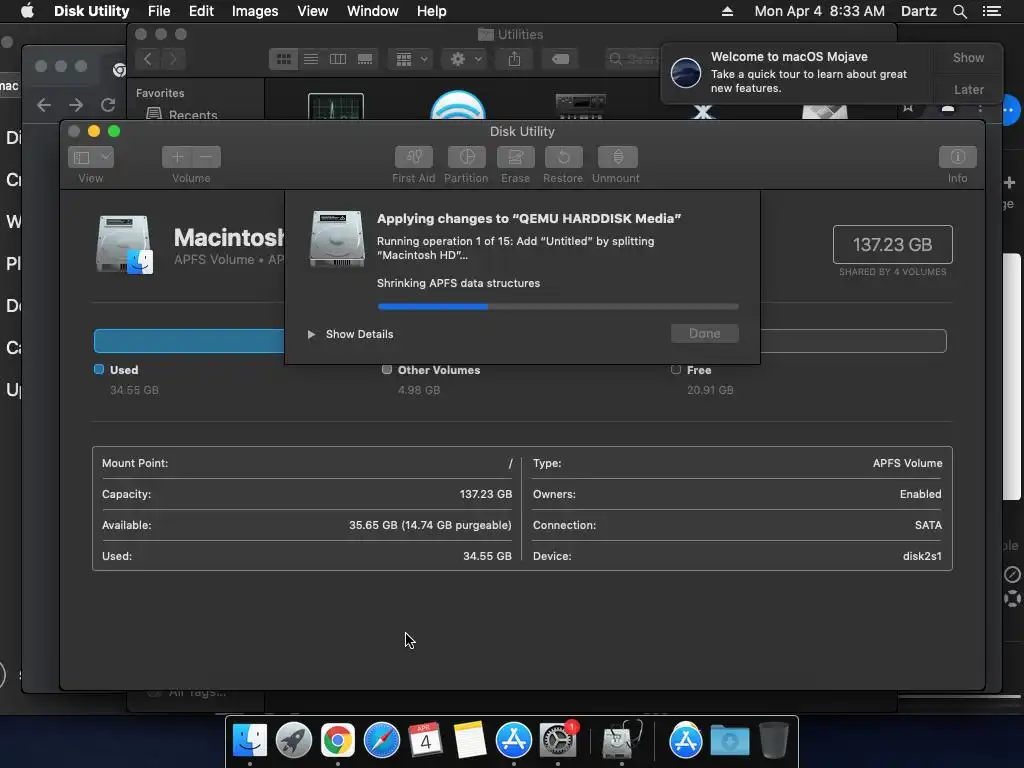Open Launchpad from the Dock
Image resolution: width=1024 pixels, height=768 pixels.
tap(294, 741)
